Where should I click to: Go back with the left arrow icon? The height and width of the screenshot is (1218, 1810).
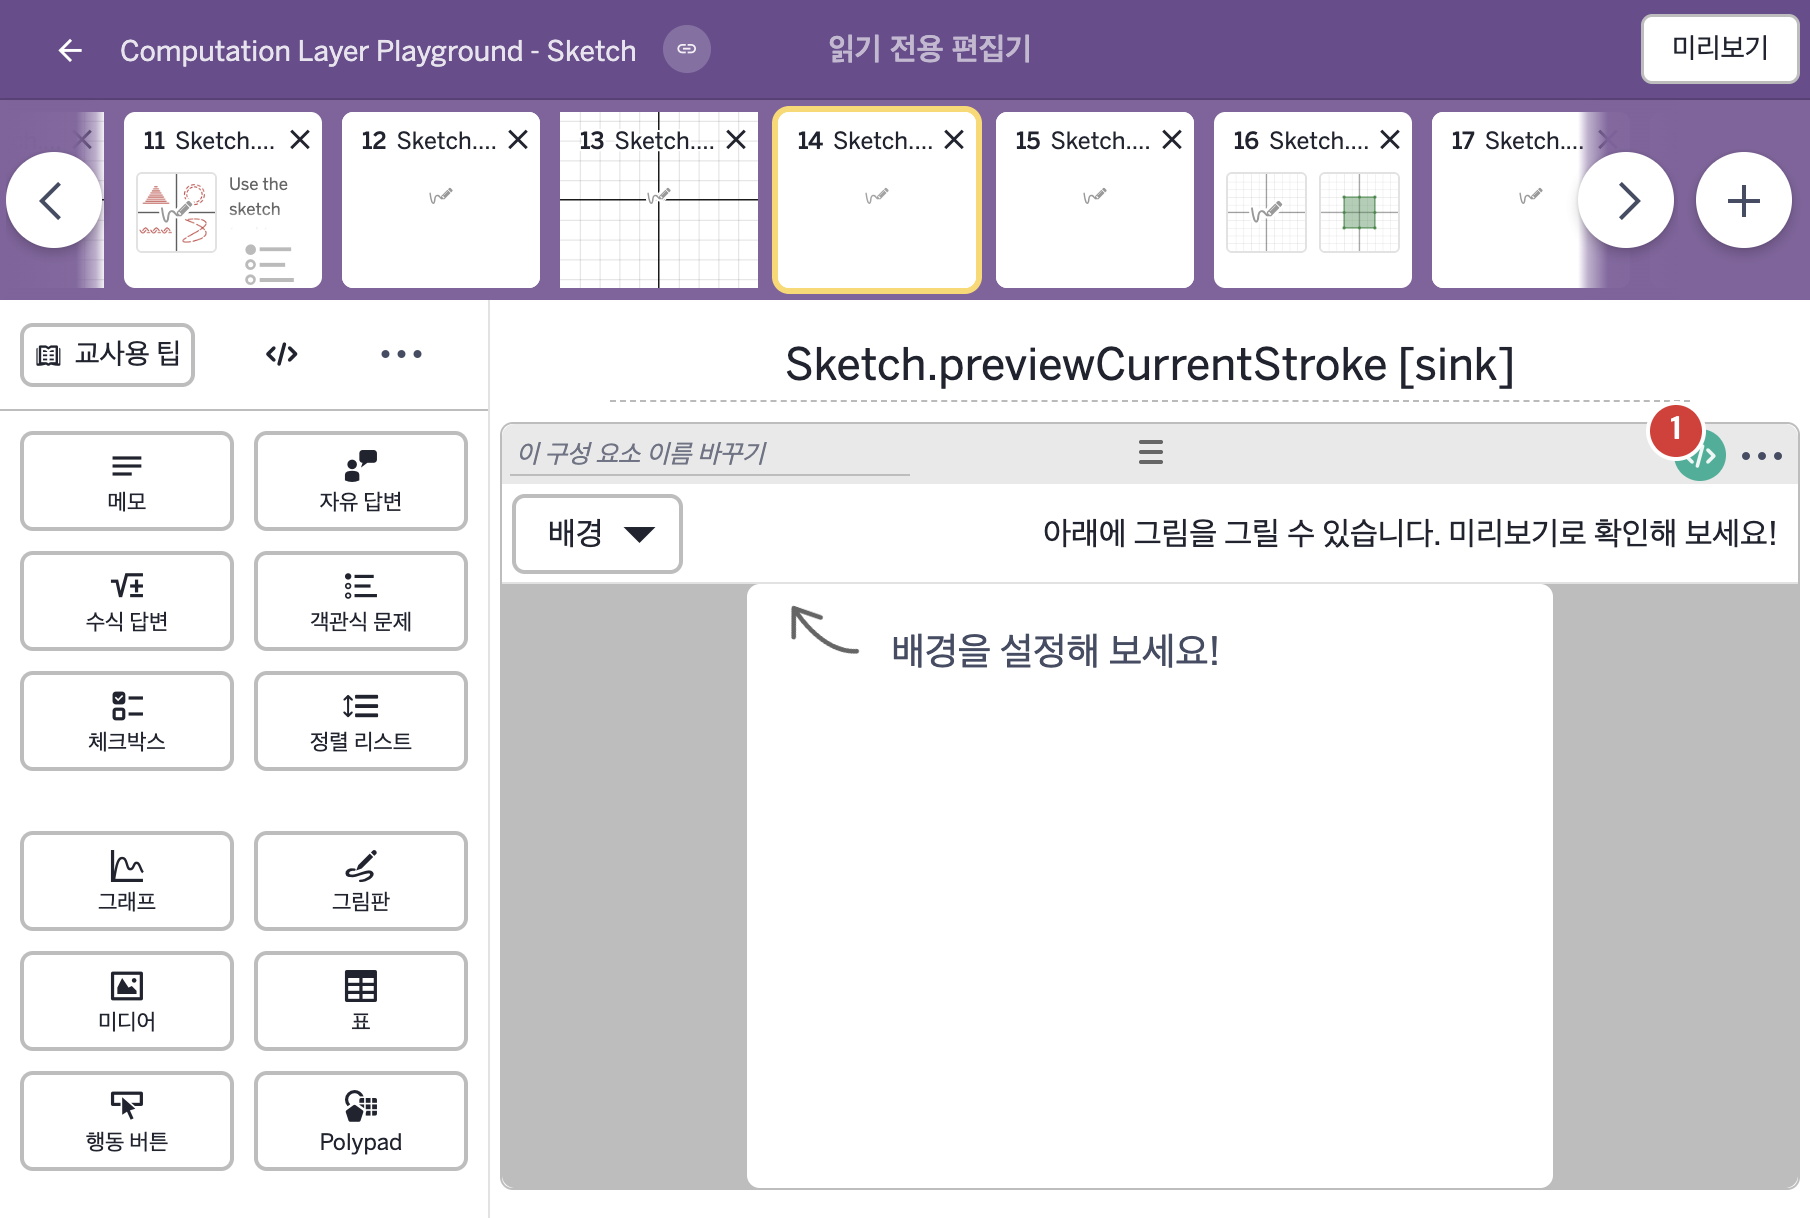(x=70, y=50)
